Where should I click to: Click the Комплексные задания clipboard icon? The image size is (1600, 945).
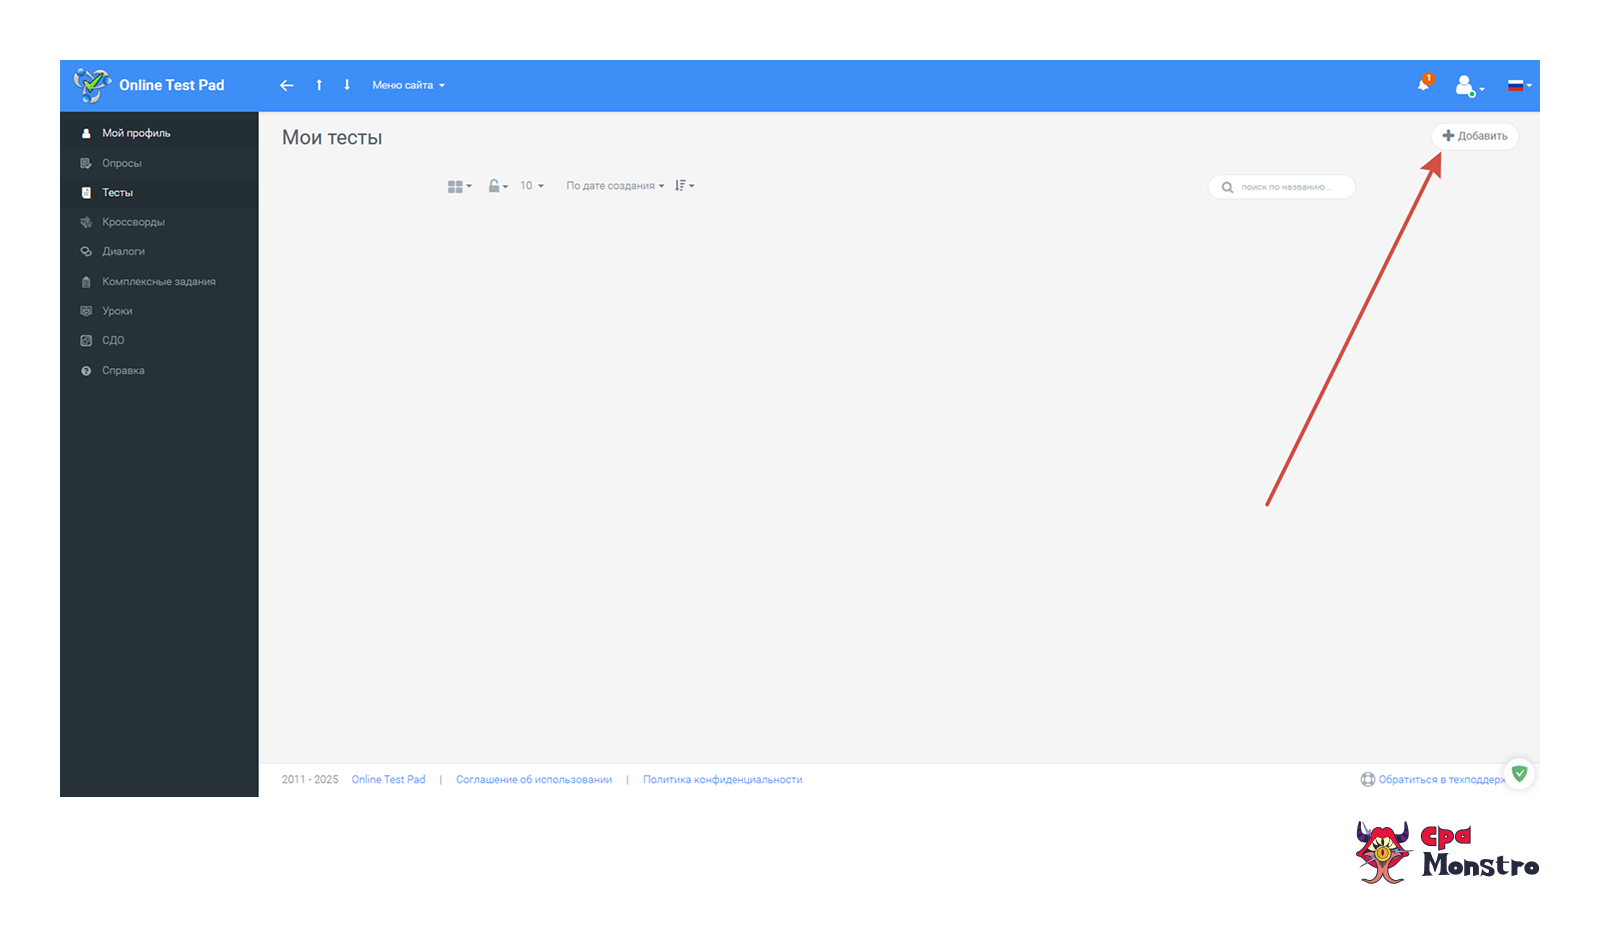tap(86, 282)
